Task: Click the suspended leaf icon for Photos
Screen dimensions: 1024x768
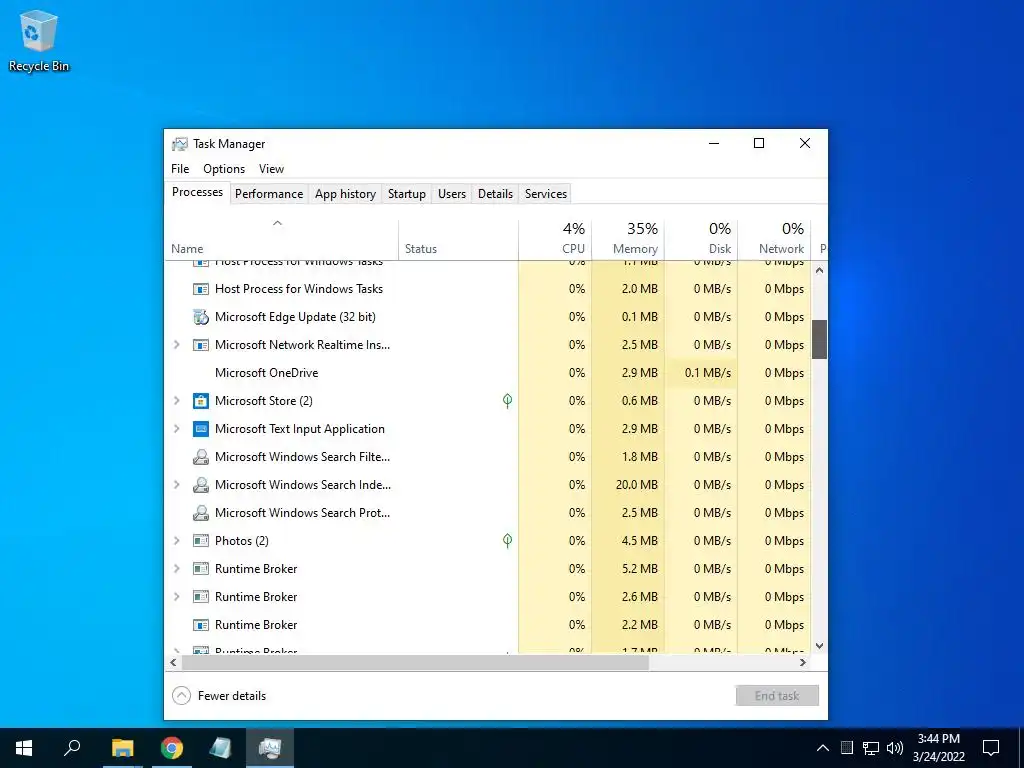Action: (507, 541)
